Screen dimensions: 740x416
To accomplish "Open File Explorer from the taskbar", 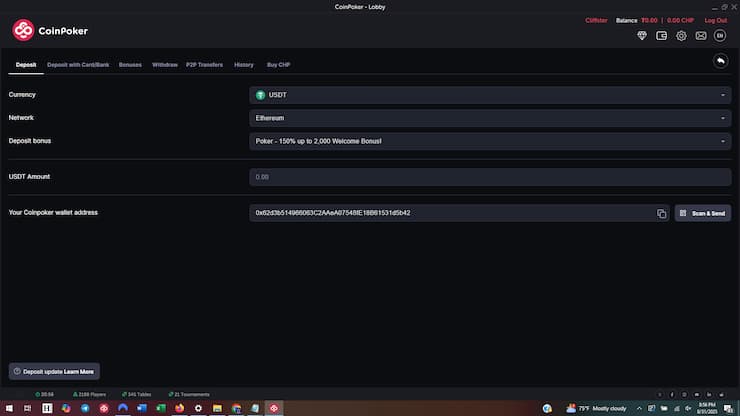I will coord(217,408).
